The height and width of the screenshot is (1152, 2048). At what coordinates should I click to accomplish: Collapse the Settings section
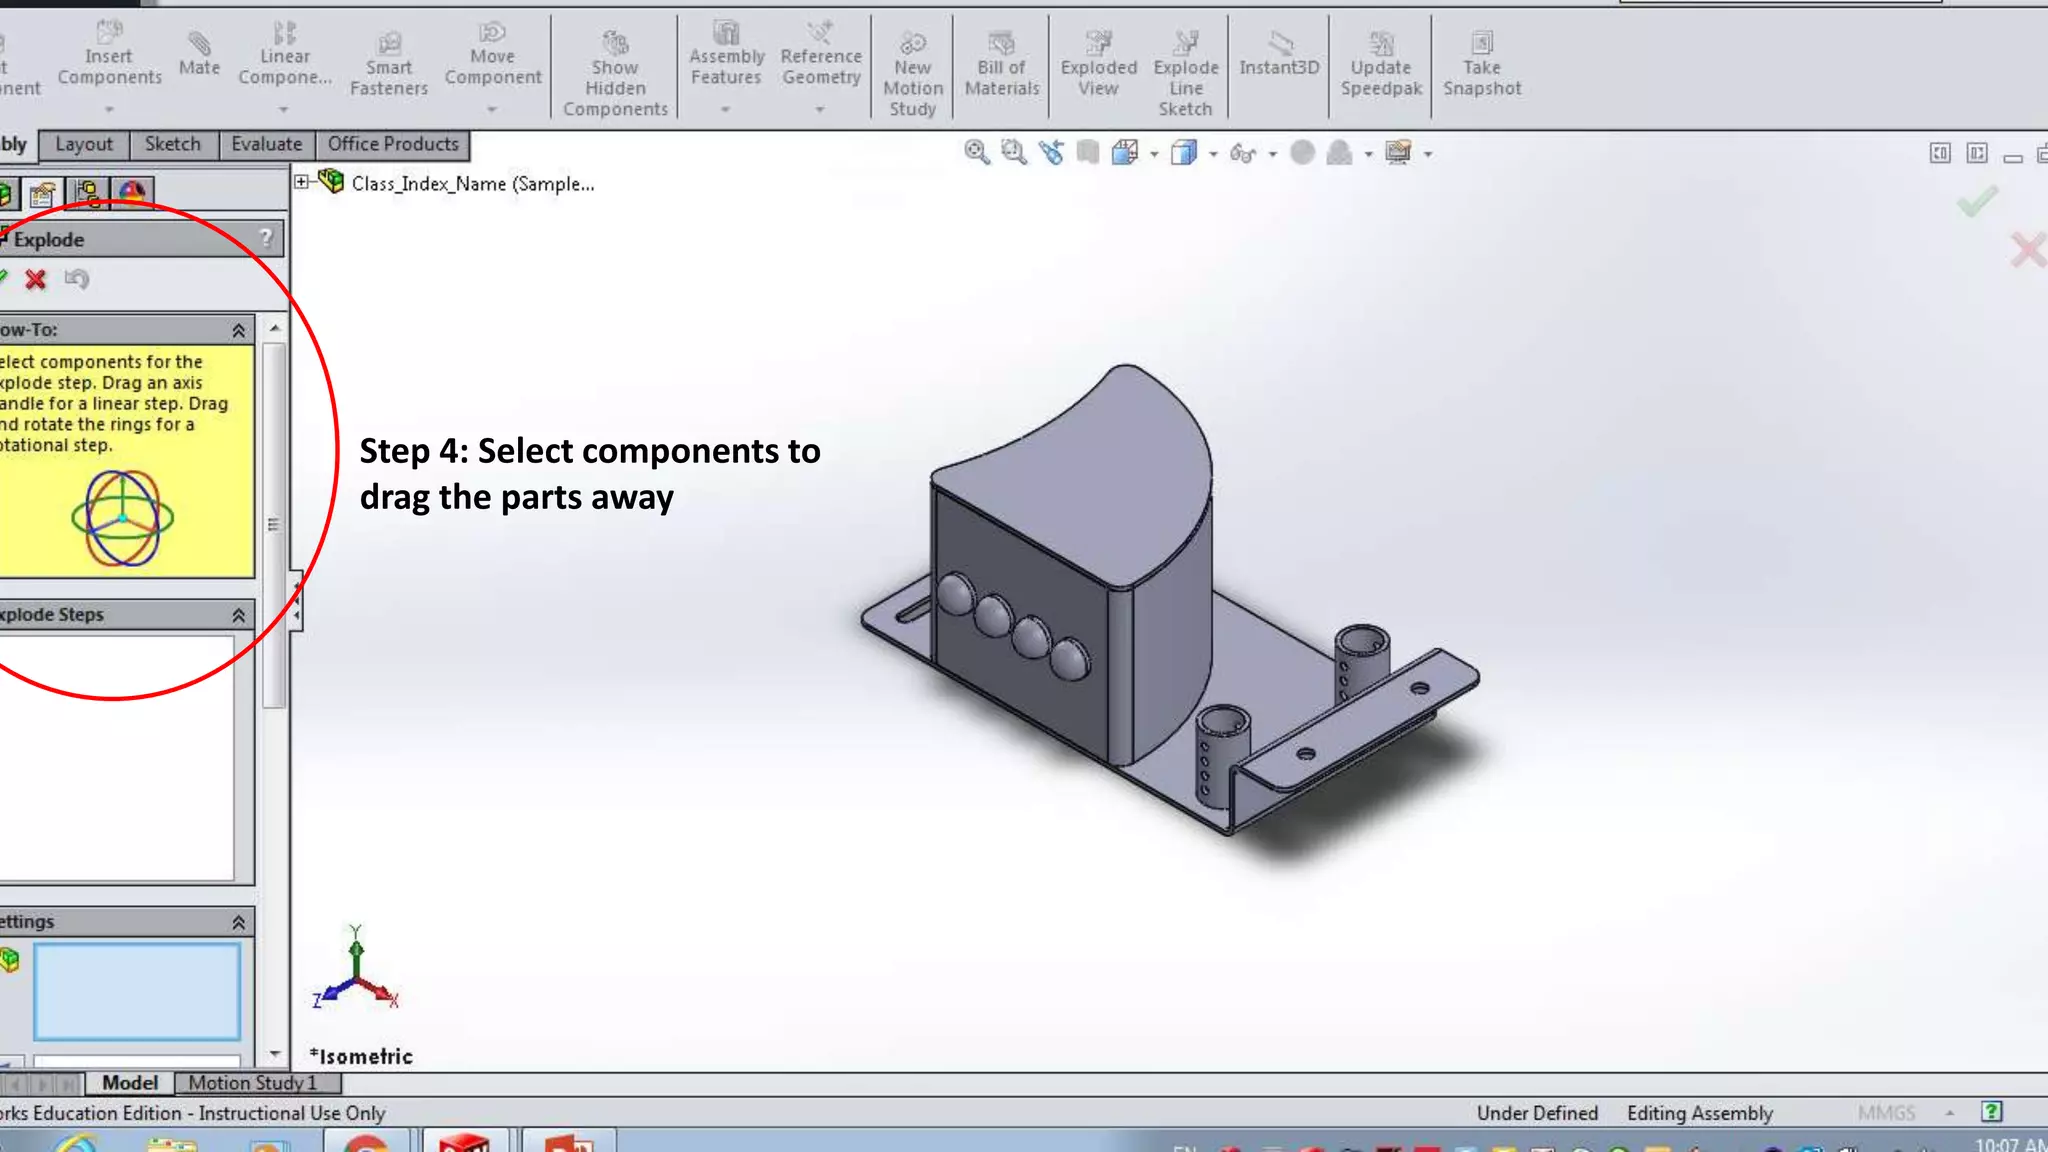click(239, 922)
